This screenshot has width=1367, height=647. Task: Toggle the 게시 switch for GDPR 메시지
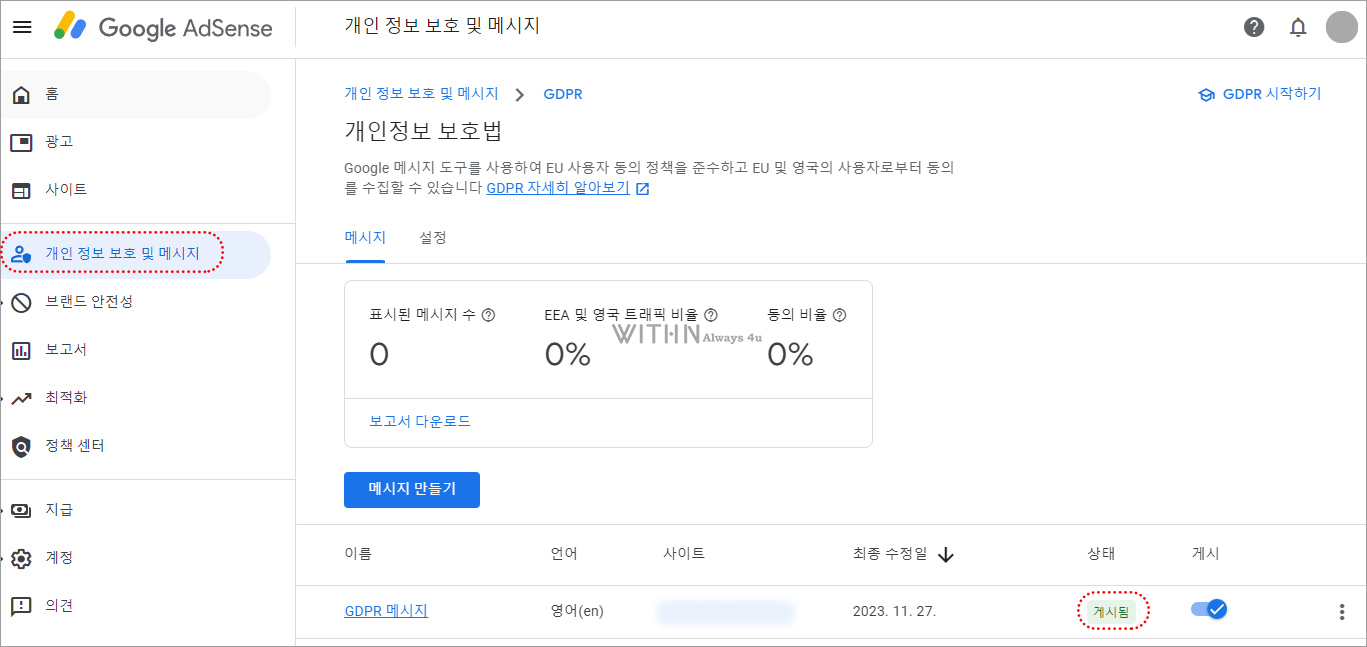pos(1209,609)
